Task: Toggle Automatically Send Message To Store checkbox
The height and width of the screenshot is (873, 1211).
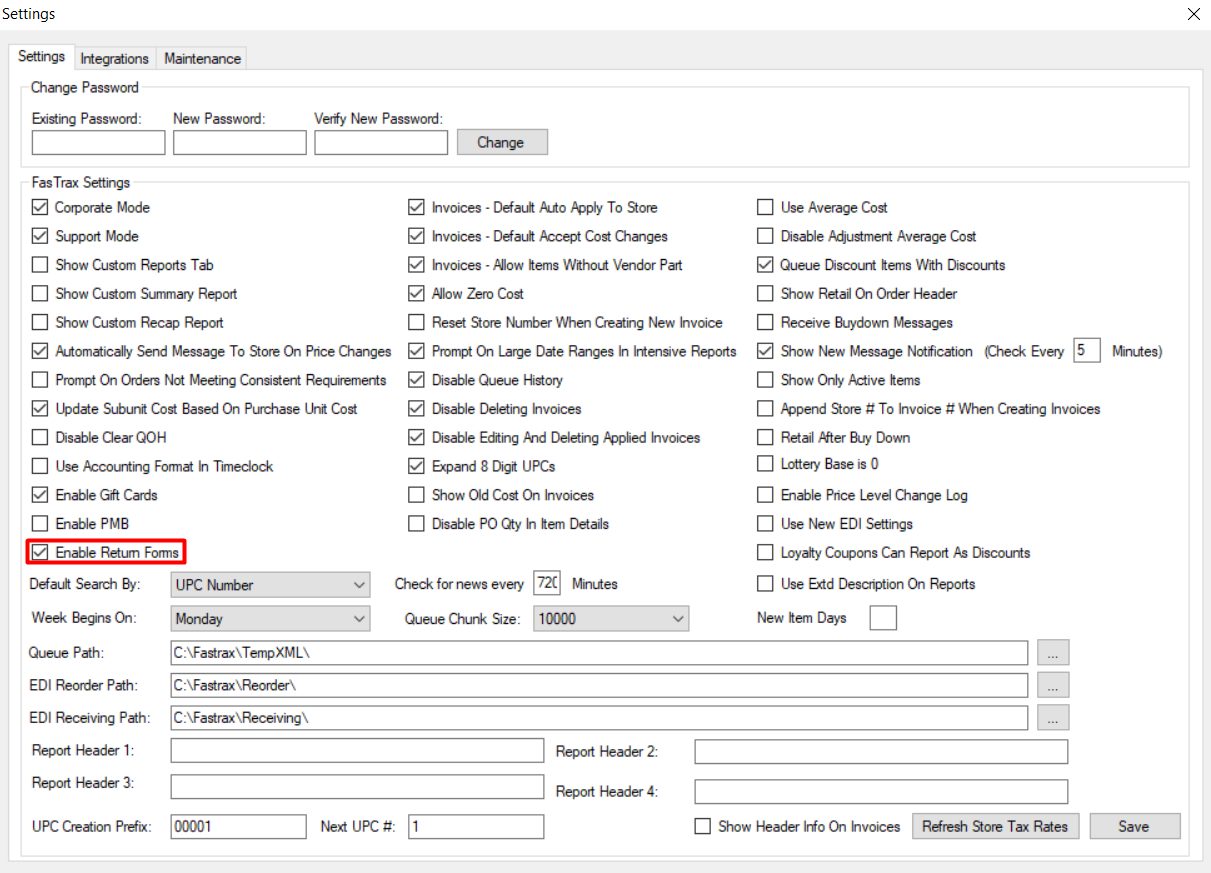Action: coord(40,351)
